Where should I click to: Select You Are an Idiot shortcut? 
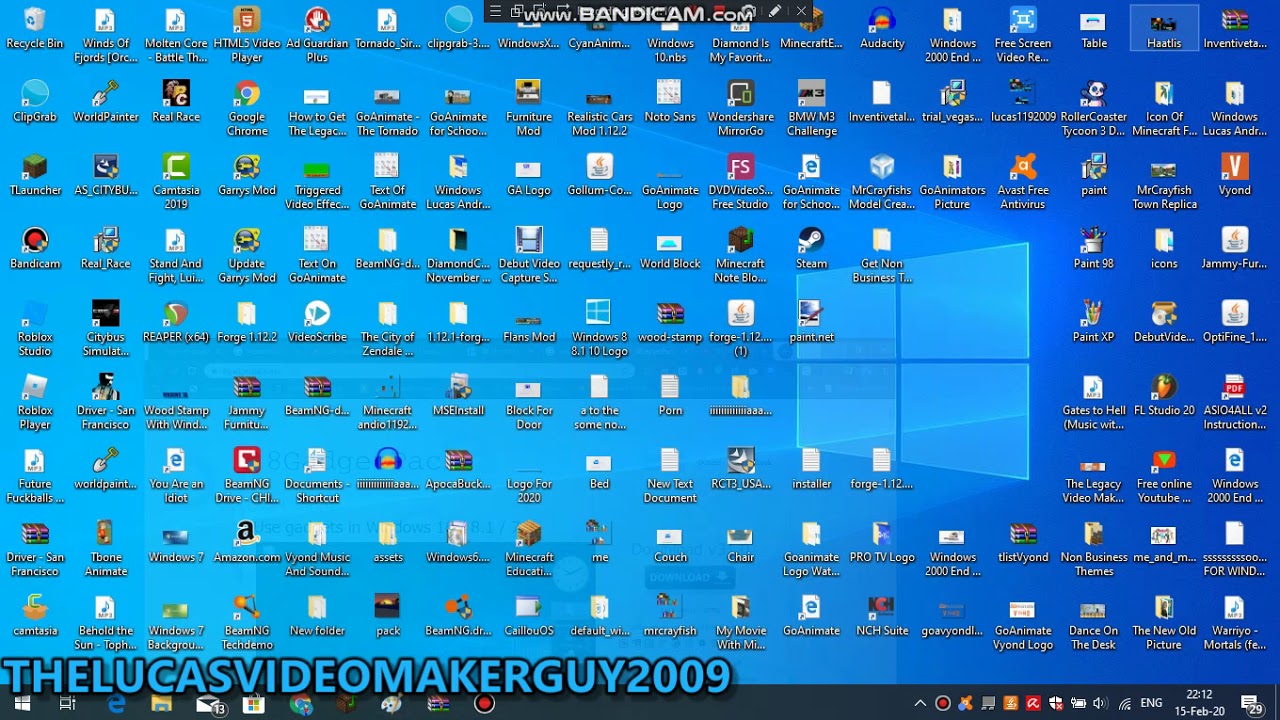pyautogui.click(x=176, y=475)
